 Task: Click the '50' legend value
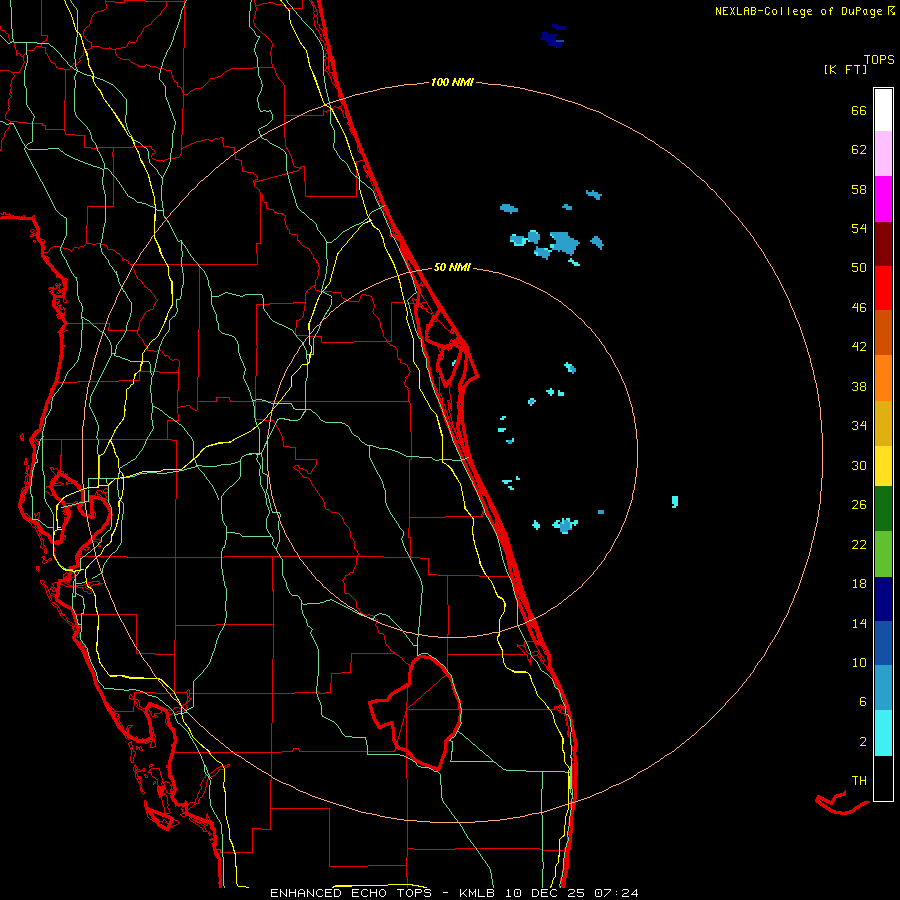(x=859, y=268)
